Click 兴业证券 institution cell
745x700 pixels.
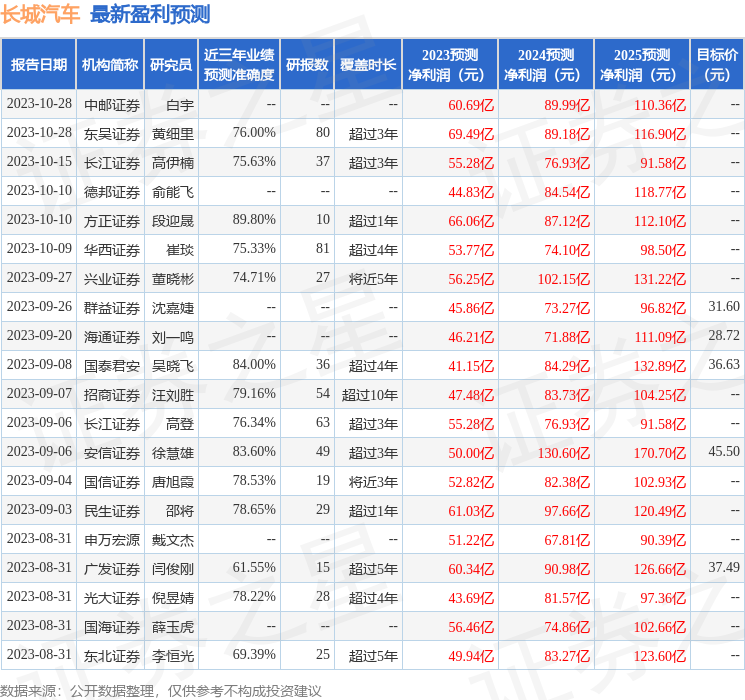pyautogui.click(x=112, y=279)
